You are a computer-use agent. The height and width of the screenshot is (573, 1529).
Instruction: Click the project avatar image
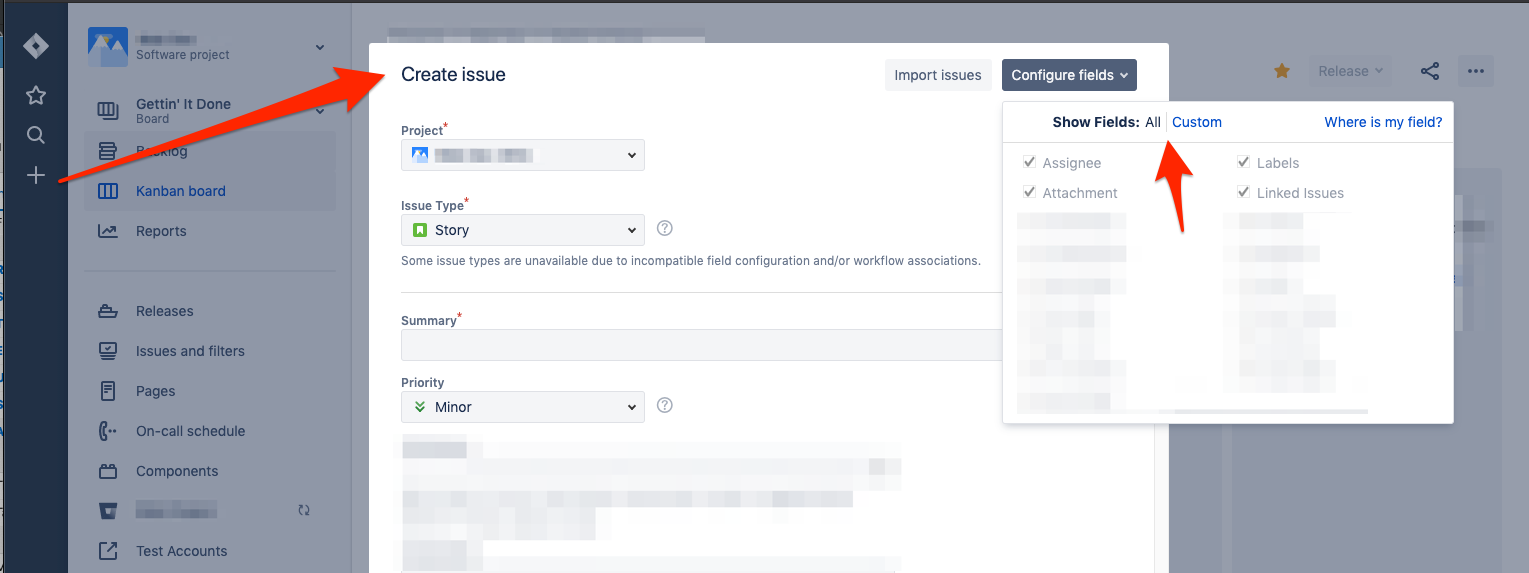point(108,47)
